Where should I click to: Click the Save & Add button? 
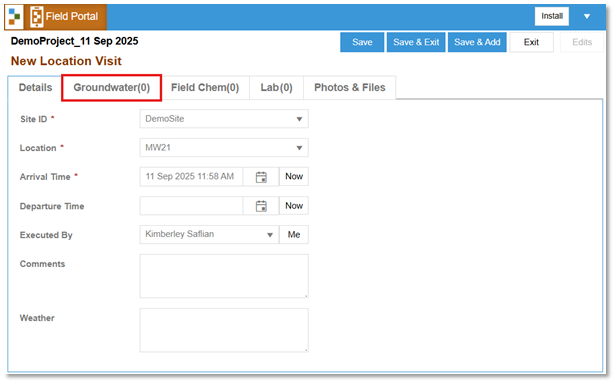click(x=477, y=42)
